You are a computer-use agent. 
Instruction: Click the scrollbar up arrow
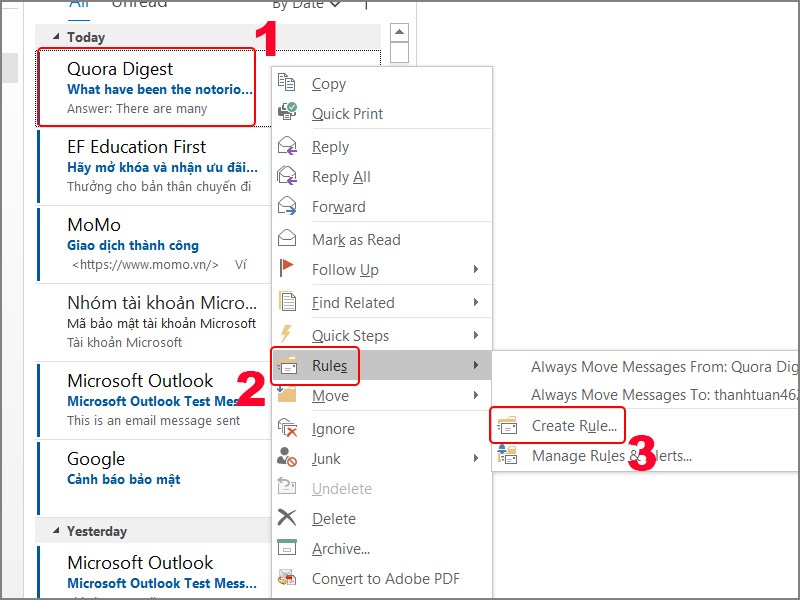point(398,32)
